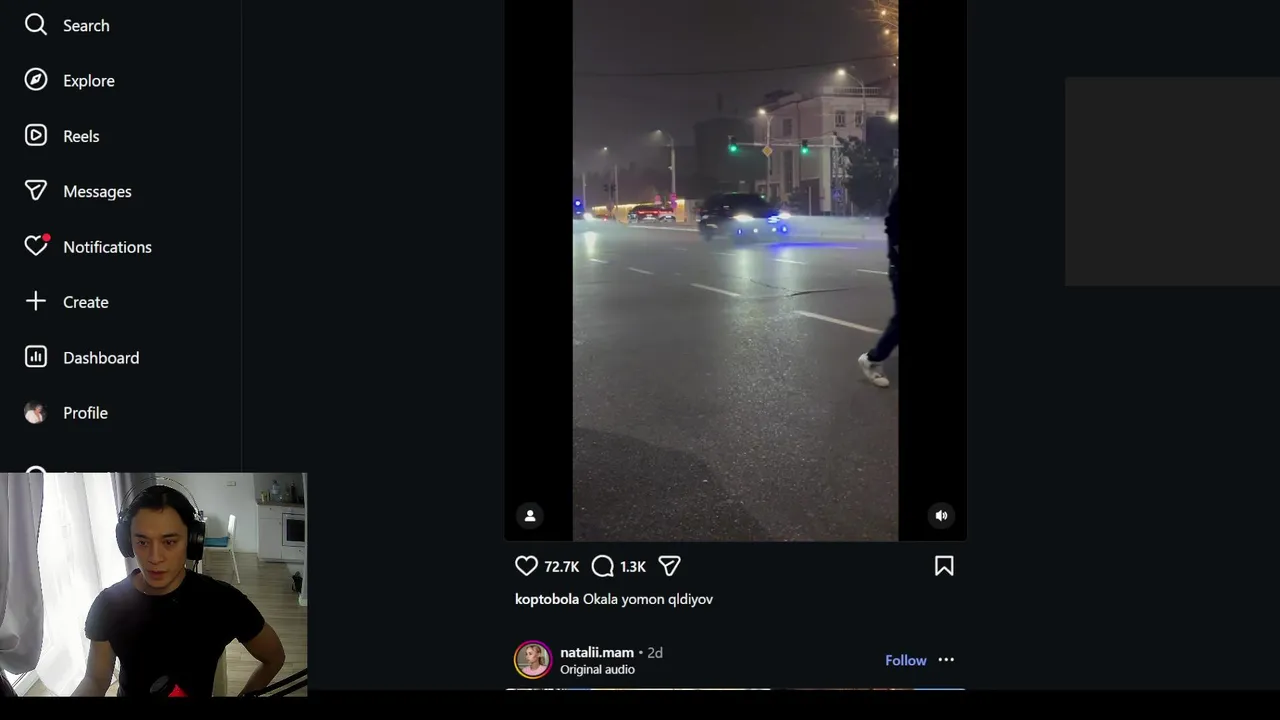The width and height of the screenshot is (1280, 720).
Task: Open natalii.mam profile picture
Action: tap(533, 660)
